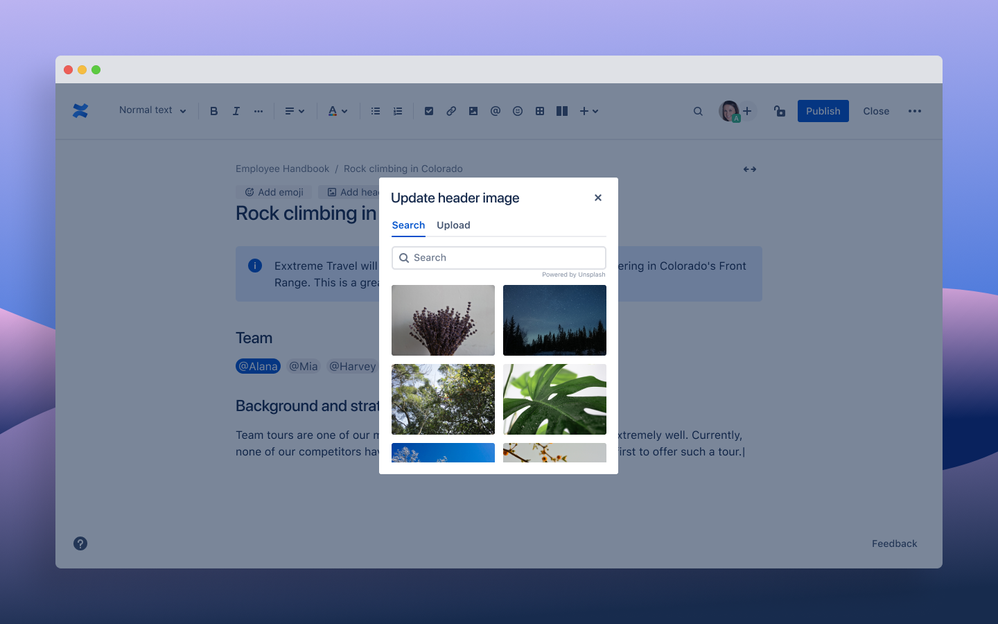
Task: Select the blue sky photo thumbnail
Action: click(x=443, y=453)
